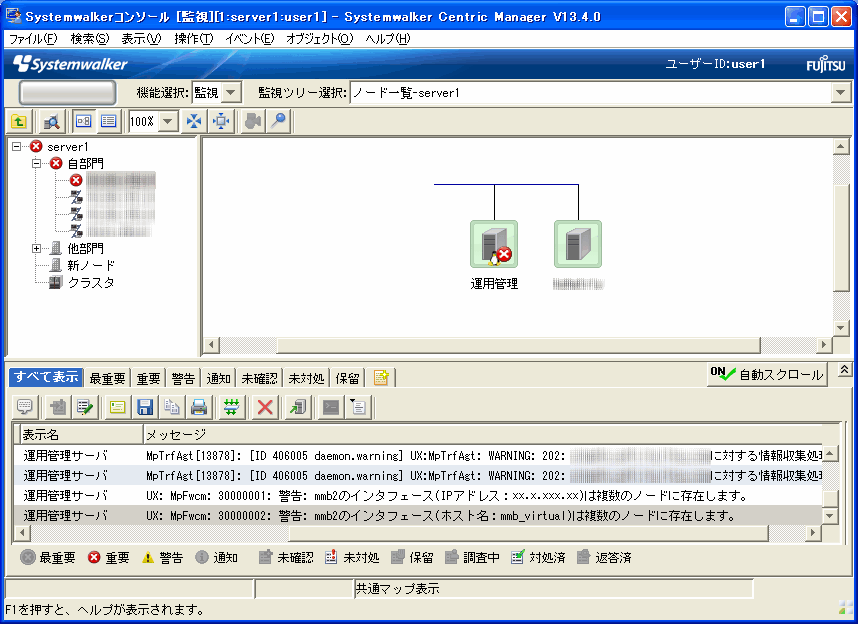Viewport: 858px width, 624px height.
Task: Select the 重要 tab
Action: (148, 378)
